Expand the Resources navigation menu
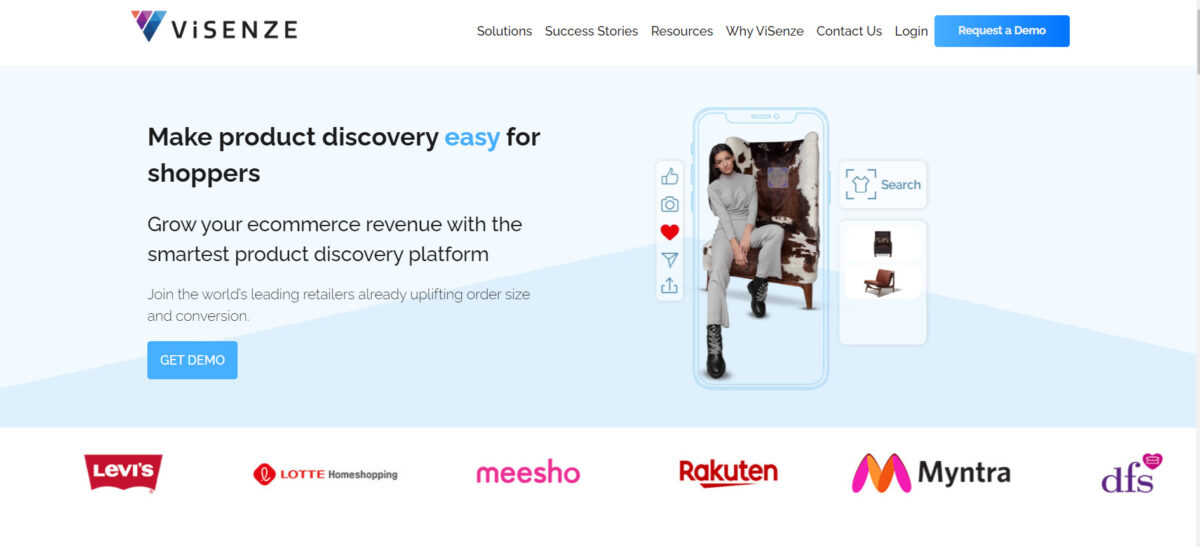1200x547 pixels. coord(682,31)
